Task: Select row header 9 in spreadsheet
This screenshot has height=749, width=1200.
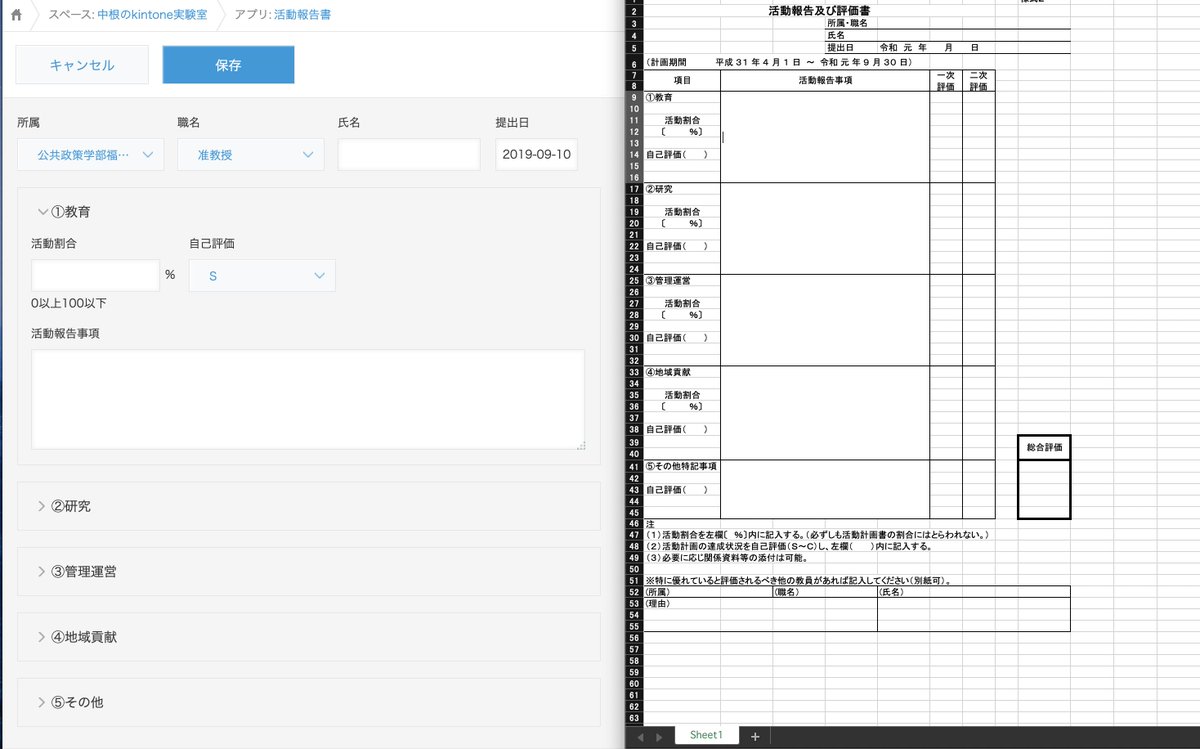Action: 634,98
